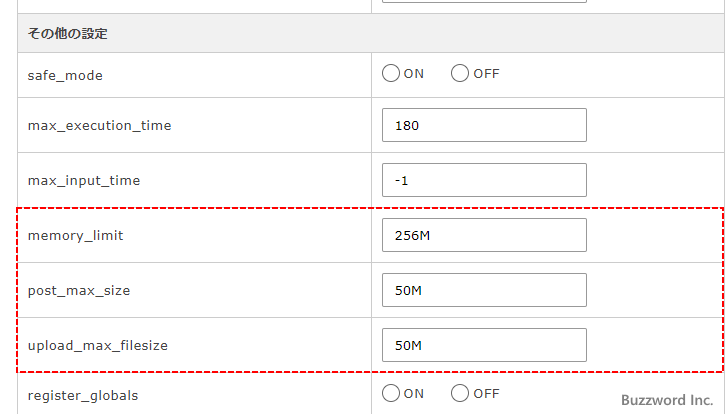Click the max_input_time input field
This screenshot has height=414, width=728.
pyautogui.click(x=484, y=180)
